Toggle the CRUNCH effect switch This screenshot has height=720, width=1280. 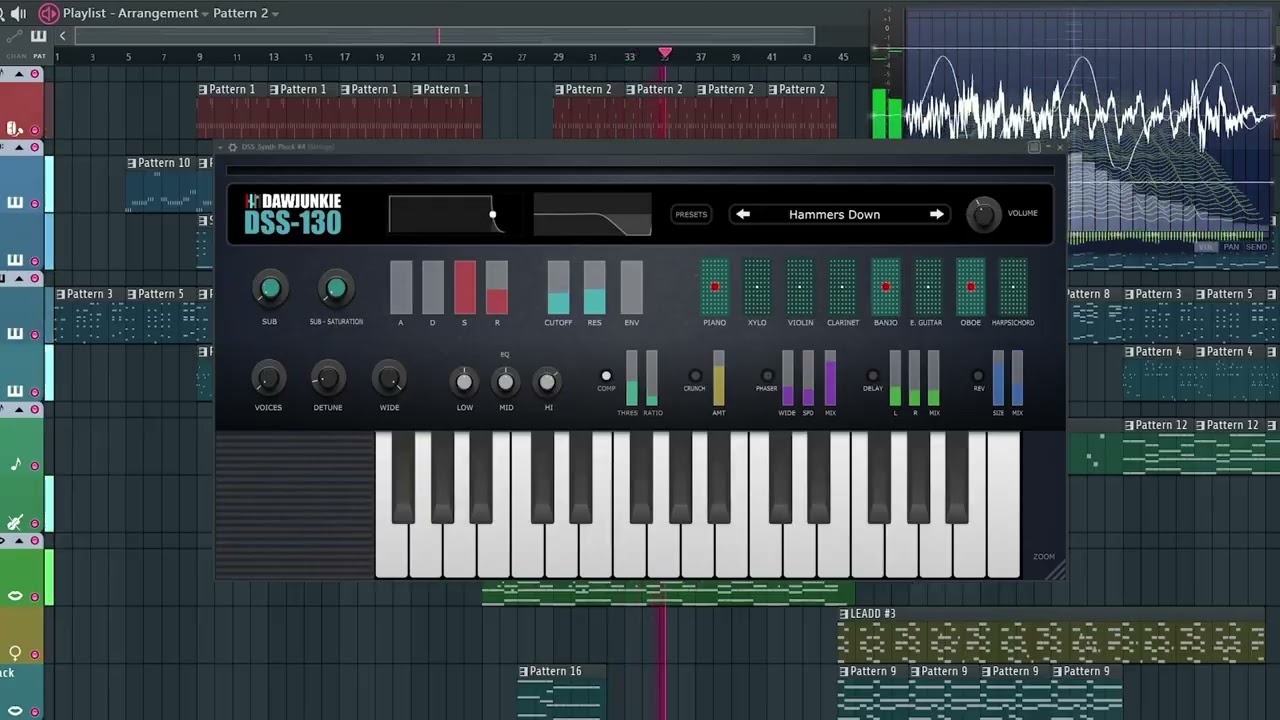tap(694, 376)
